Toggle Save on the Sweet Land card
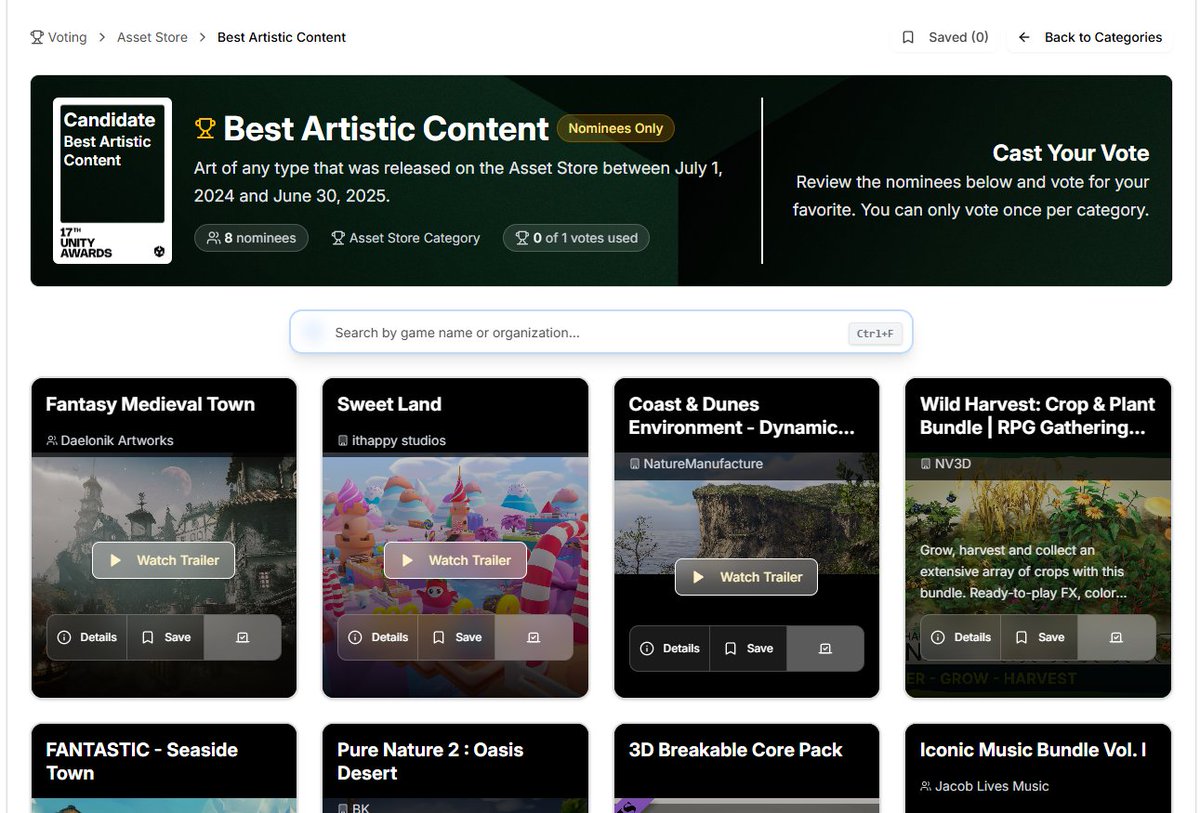Viewport: 1200px width, 813px height. pos(456,637)
